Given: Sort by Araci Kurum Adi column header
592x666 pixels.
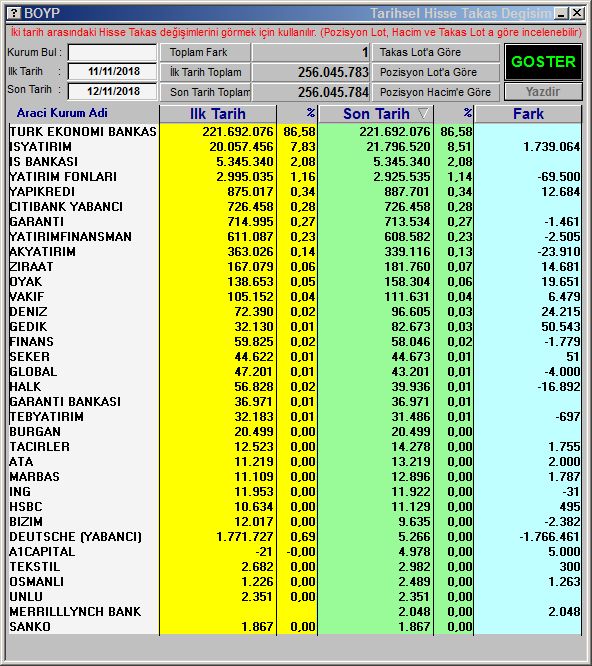Looking at the screenshot, I should tap(62, 113).
